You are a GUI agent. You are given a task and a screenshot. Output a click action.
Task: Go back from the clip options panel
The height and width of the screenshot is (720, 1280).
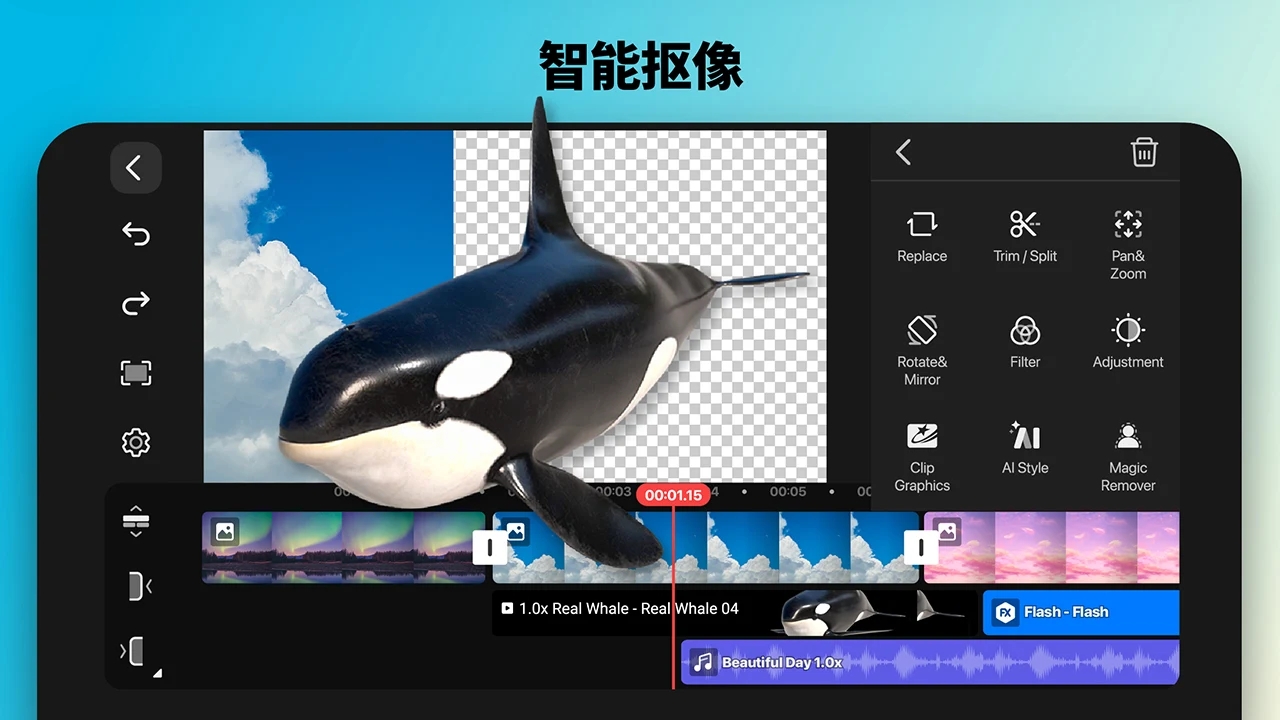pyautogui.click(x=903, y=152)
